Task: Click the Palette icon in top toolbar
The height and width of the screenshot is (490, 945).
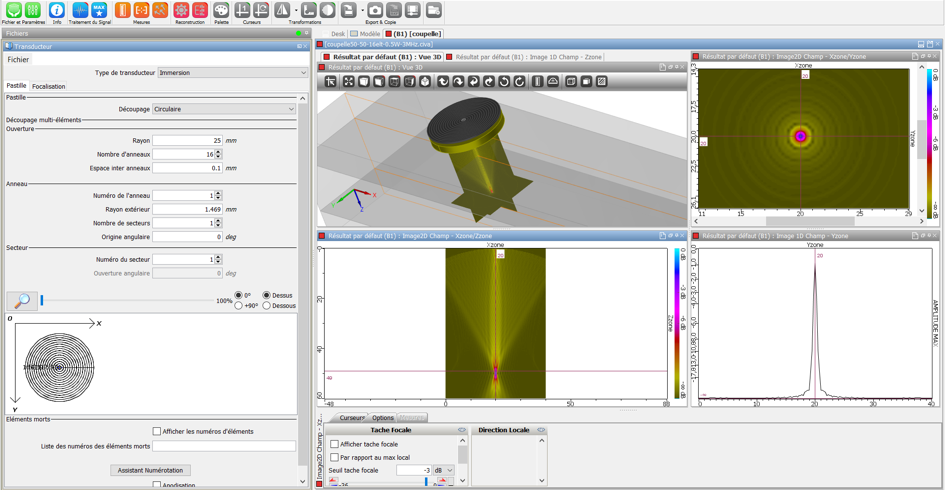Action: 221,10
